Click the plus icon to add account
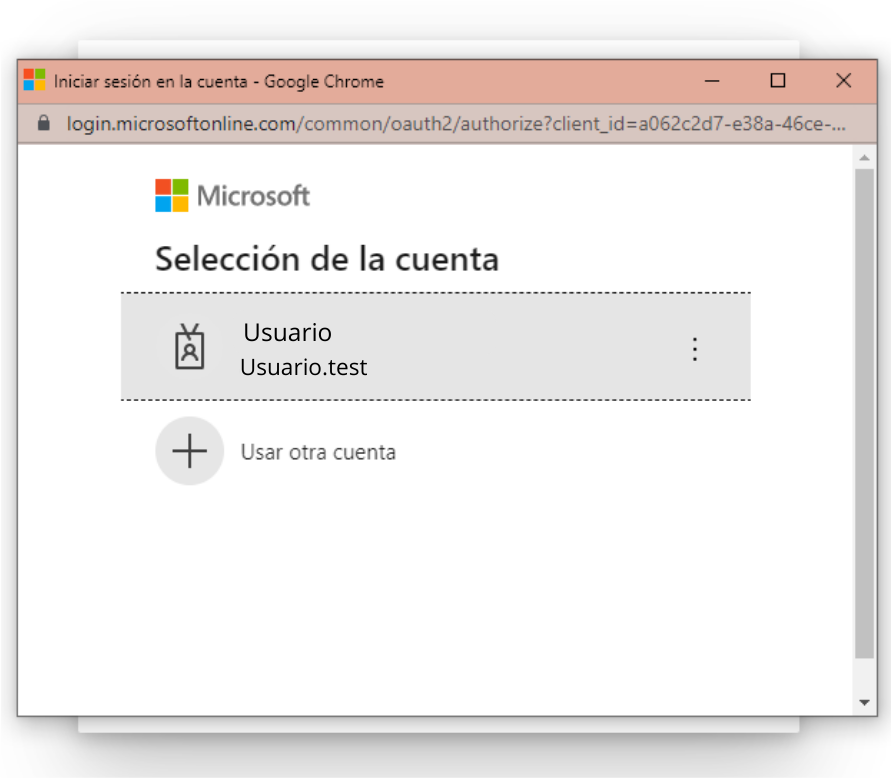Screen dimensions: 891x778 click(x=189, y=451)
